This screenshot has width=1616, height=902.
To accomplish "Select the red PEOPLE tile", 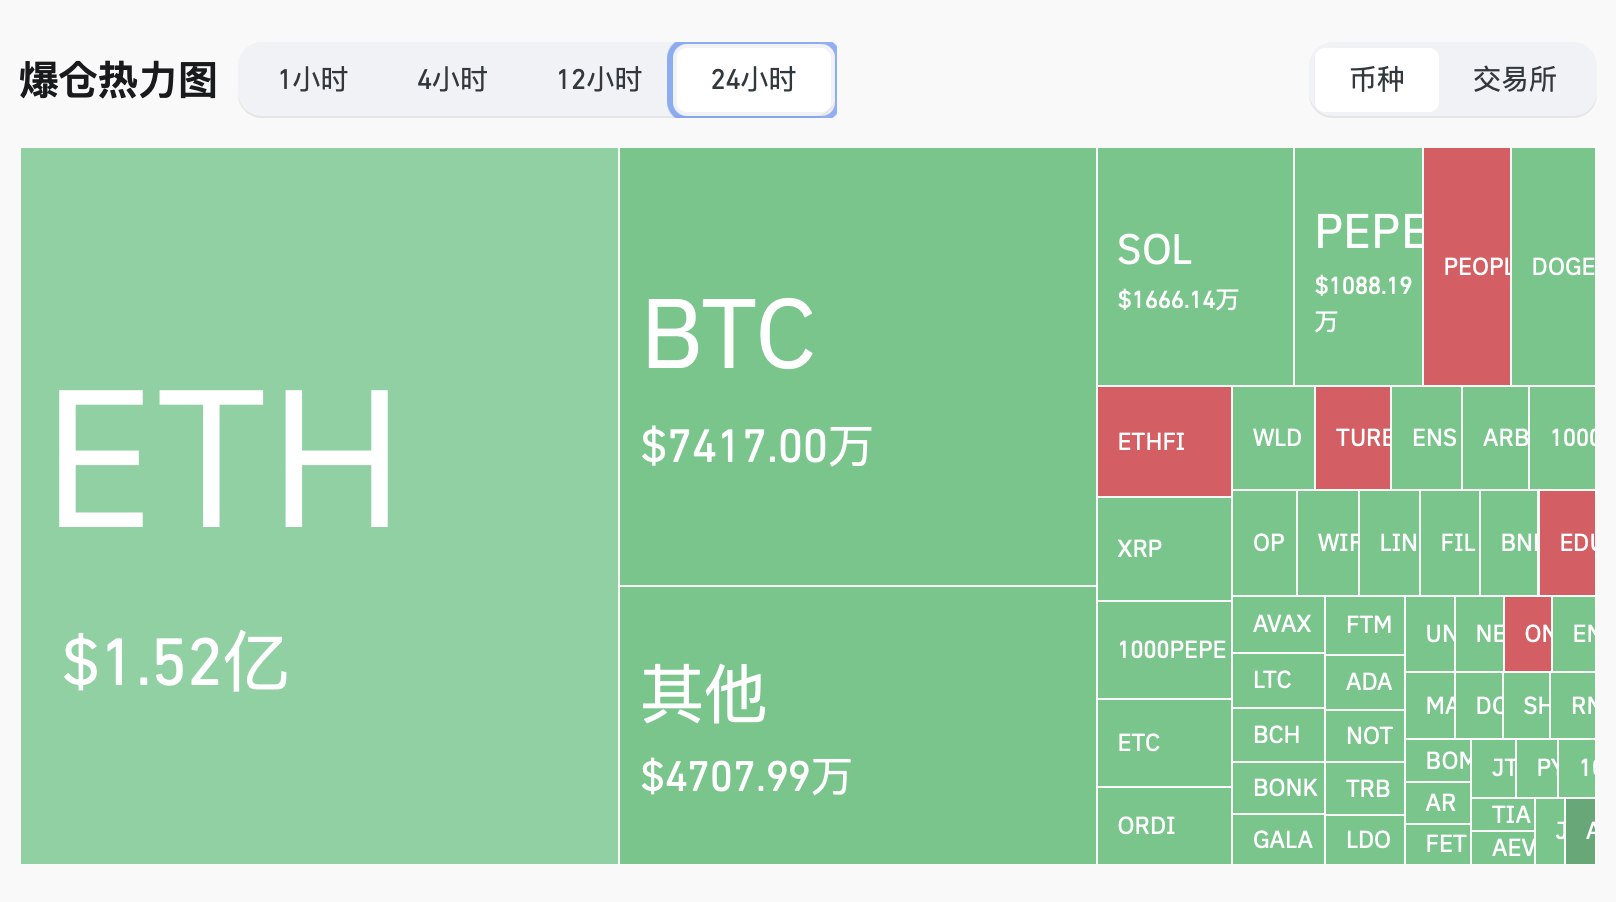I will 1466,267.
